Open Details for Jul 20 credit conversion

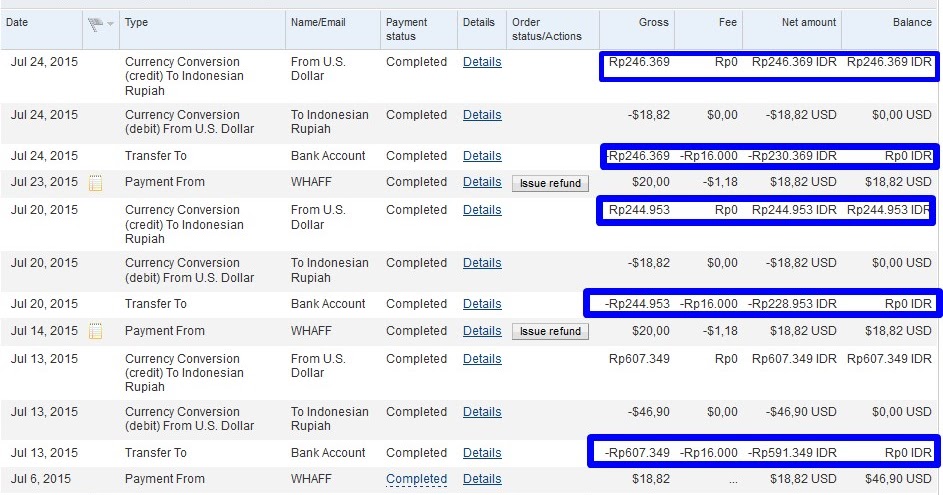482,210
